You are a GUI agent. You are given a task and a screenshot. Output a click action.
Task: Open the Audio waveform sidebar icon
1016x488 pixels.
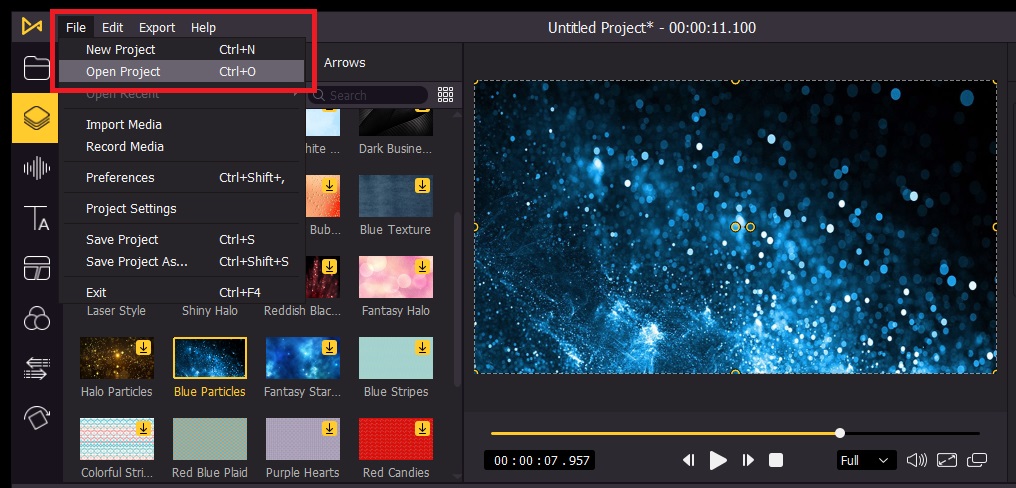click(x=37, y=168)
